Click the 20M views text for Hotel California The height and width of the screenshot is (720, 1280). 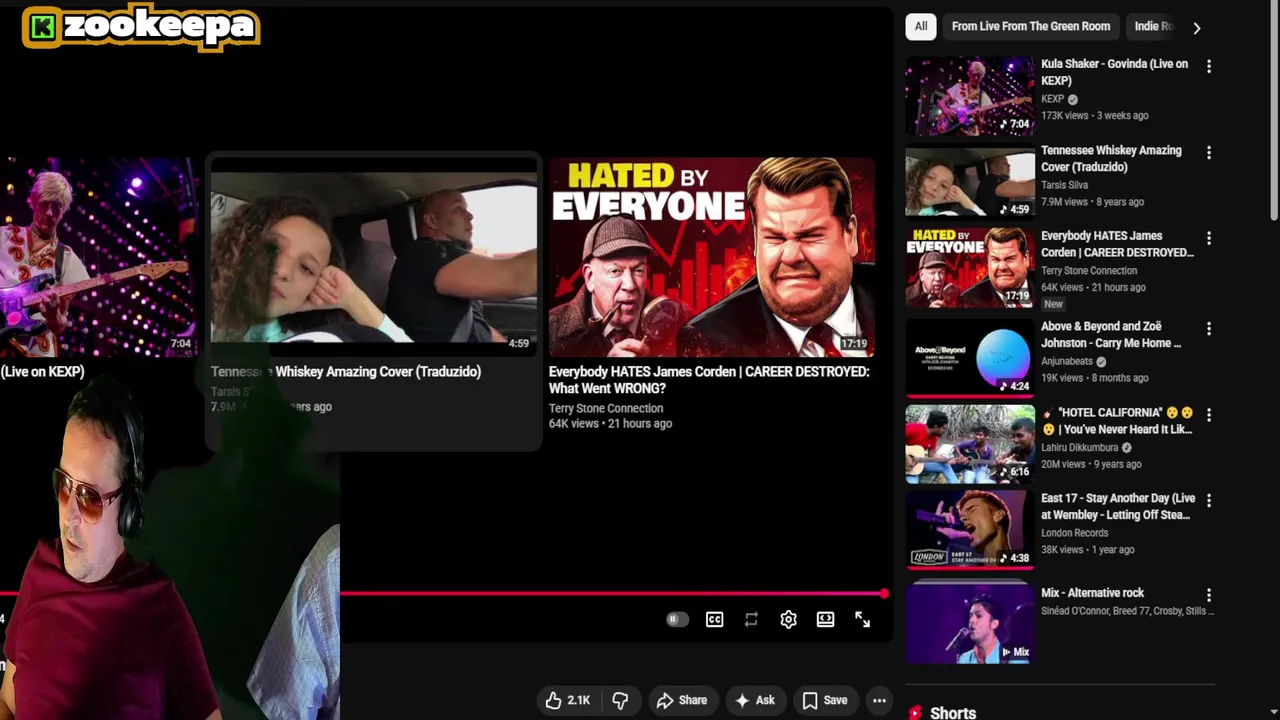point(1063,464)
